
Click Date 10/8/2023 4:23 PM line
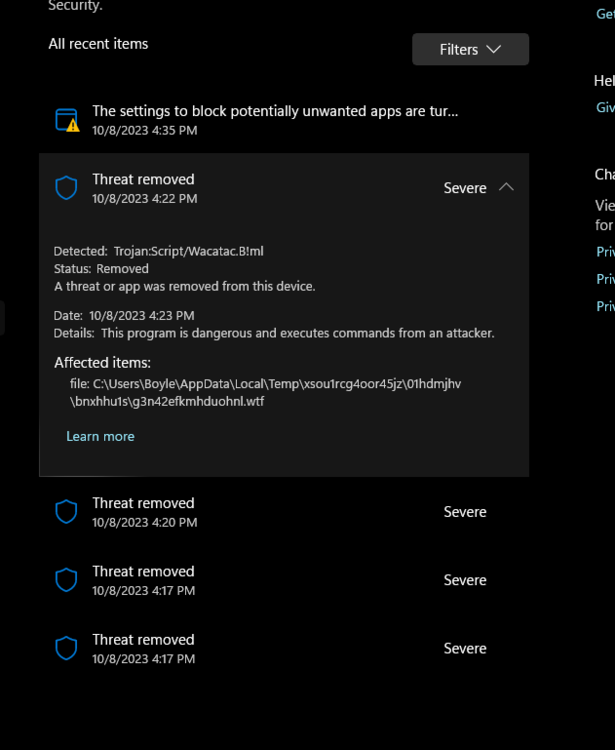124,316
